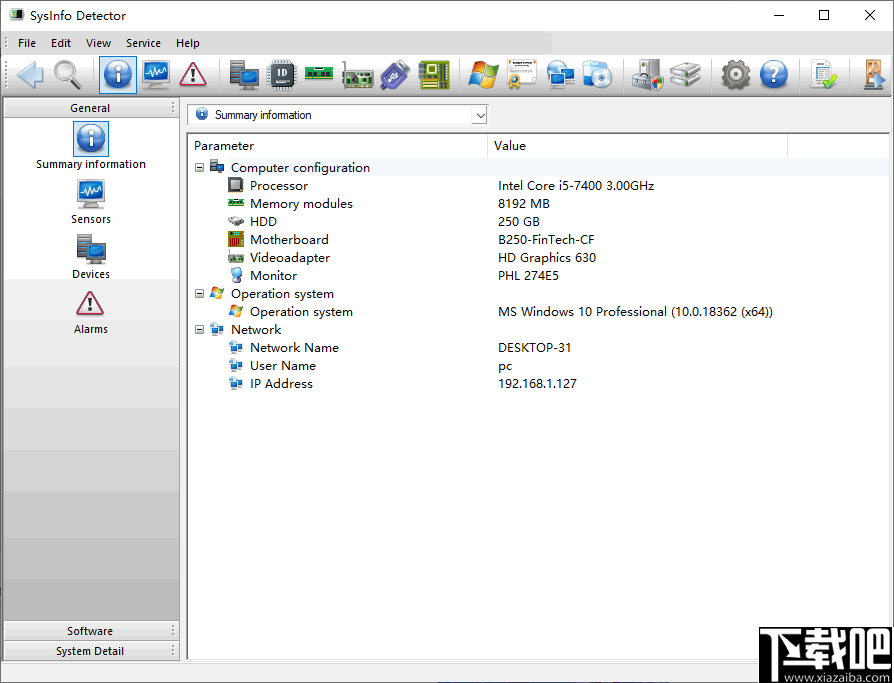894x683 pixels.
Task: Click the motherboard toolbar icon
Action: click(x=434, y=75)
